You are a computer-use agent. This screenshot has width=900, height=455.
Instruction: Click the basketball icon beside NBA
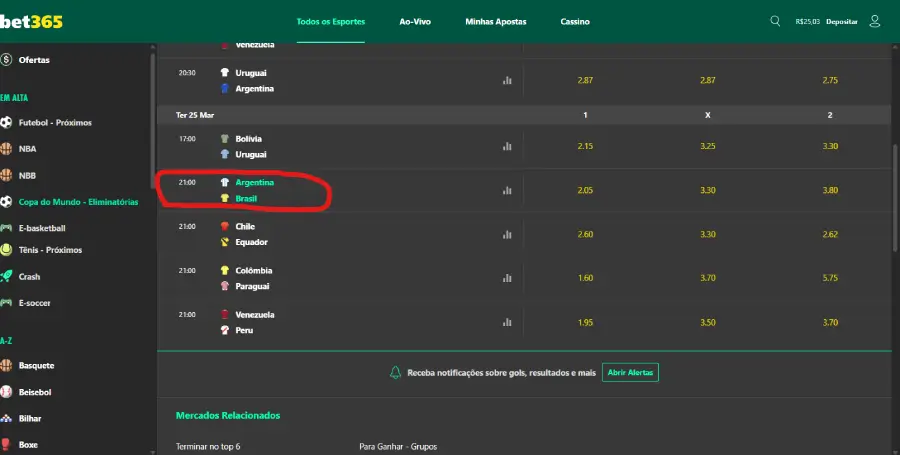[x=6, y=149]
